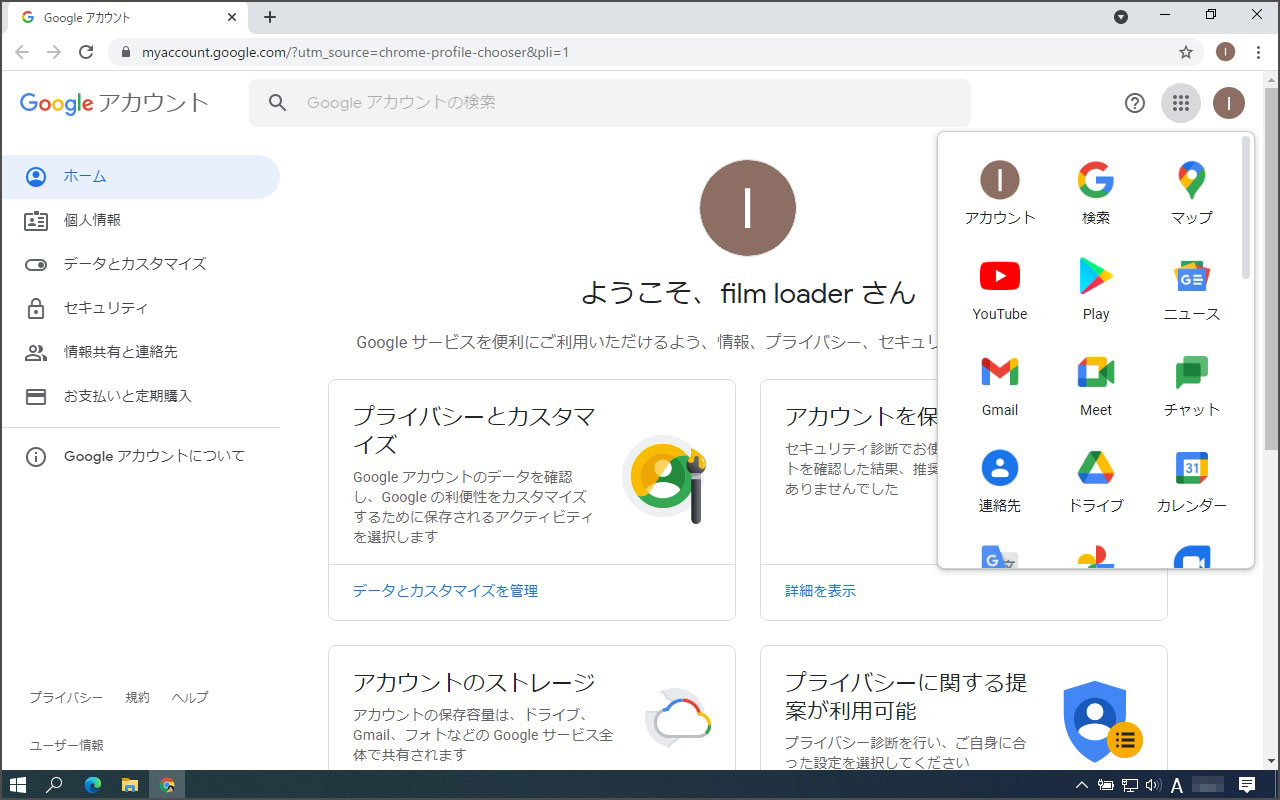Open the Chrome tab search dropdown arrow

tap(1121, 16)
